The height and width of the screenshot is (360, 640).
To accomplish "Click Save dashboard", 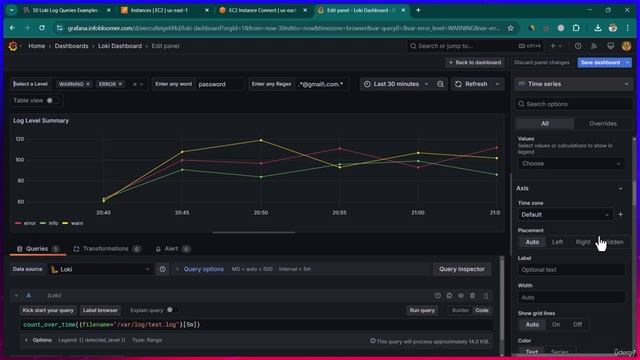I will (600, 62).
